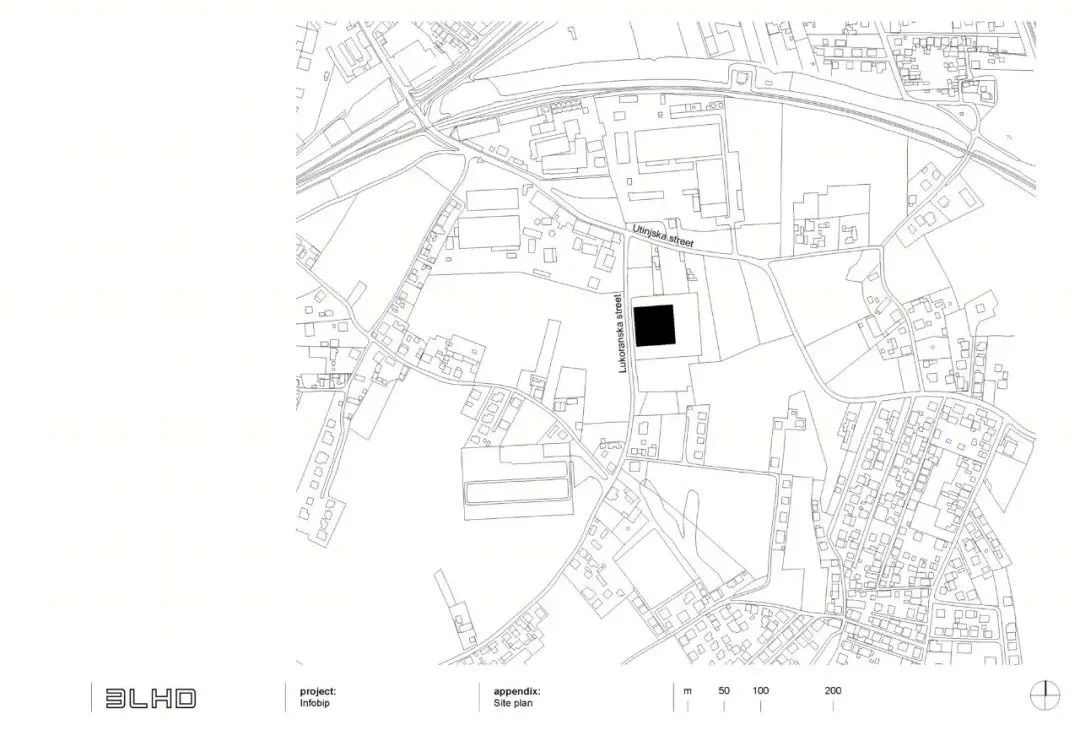Click the 'appendix:' heading text

517,691
